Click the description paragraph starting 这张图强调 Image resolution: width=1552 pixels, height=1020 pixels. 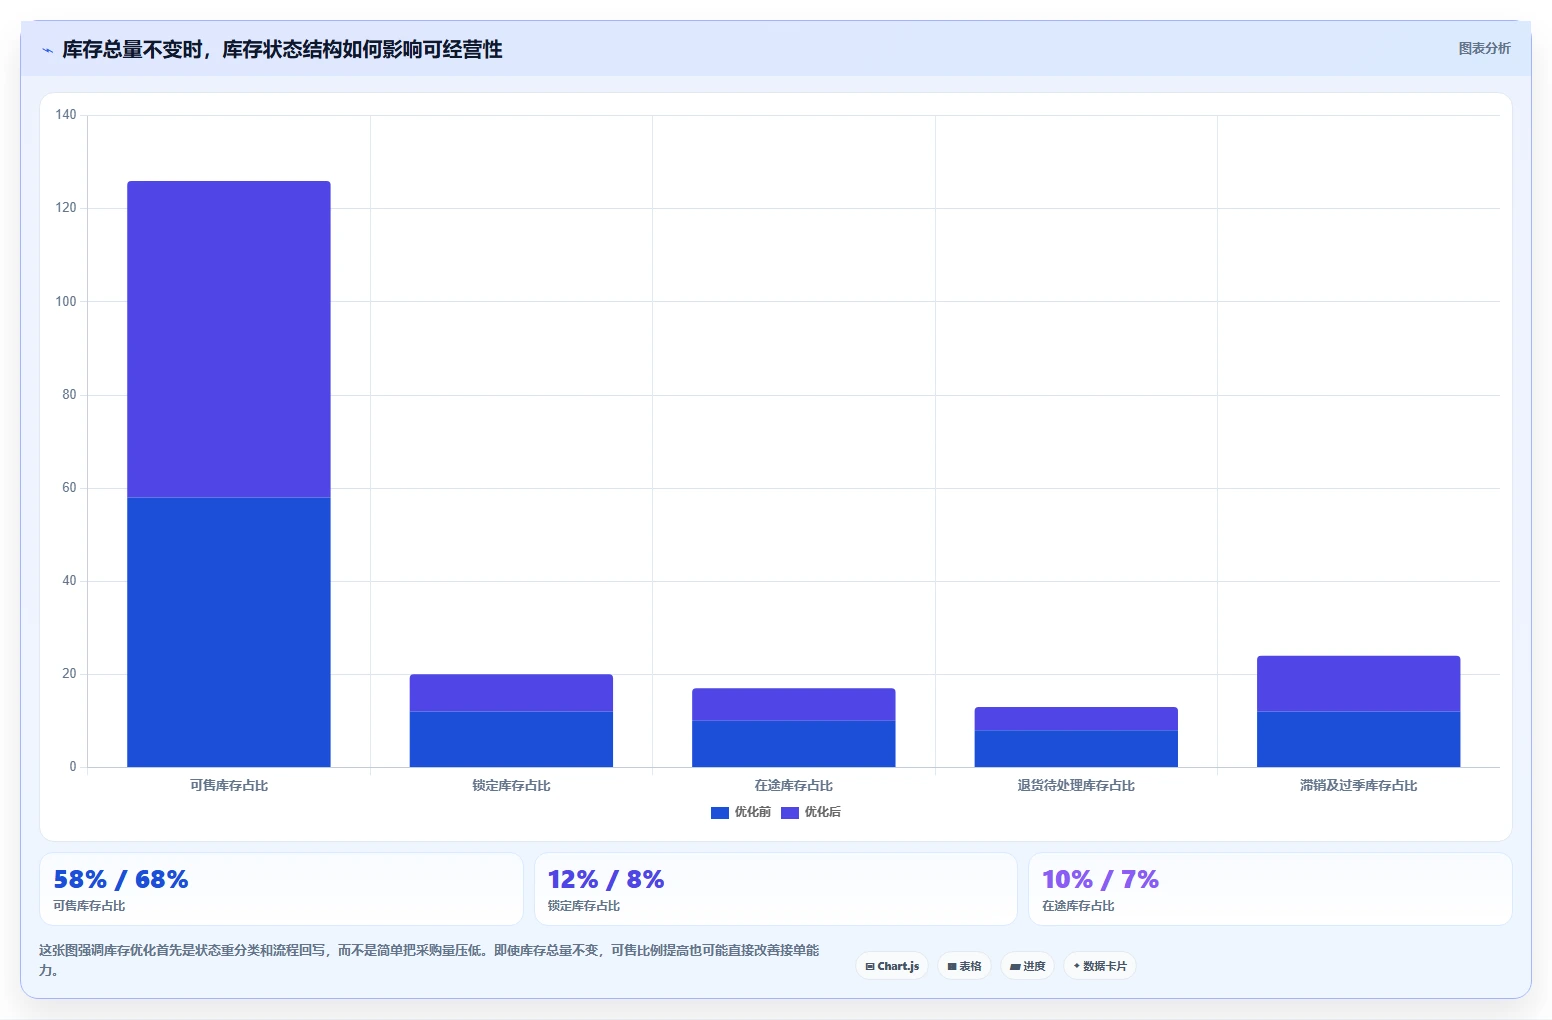[429, 960]
